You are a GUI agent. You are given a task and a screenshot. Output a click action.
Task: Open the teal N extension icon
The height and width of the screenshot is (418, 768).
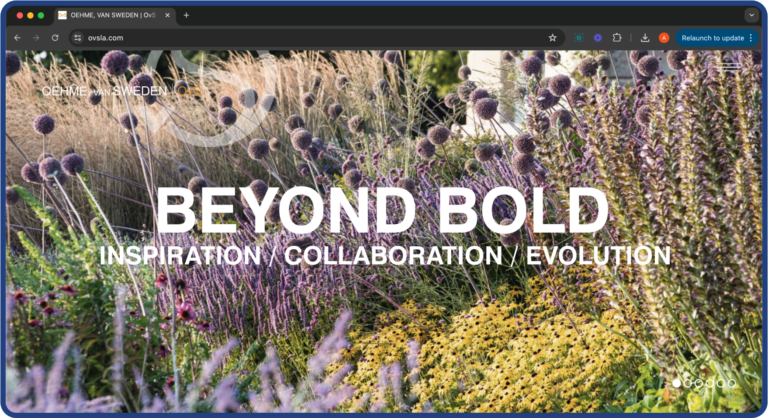tap(578, 38)
